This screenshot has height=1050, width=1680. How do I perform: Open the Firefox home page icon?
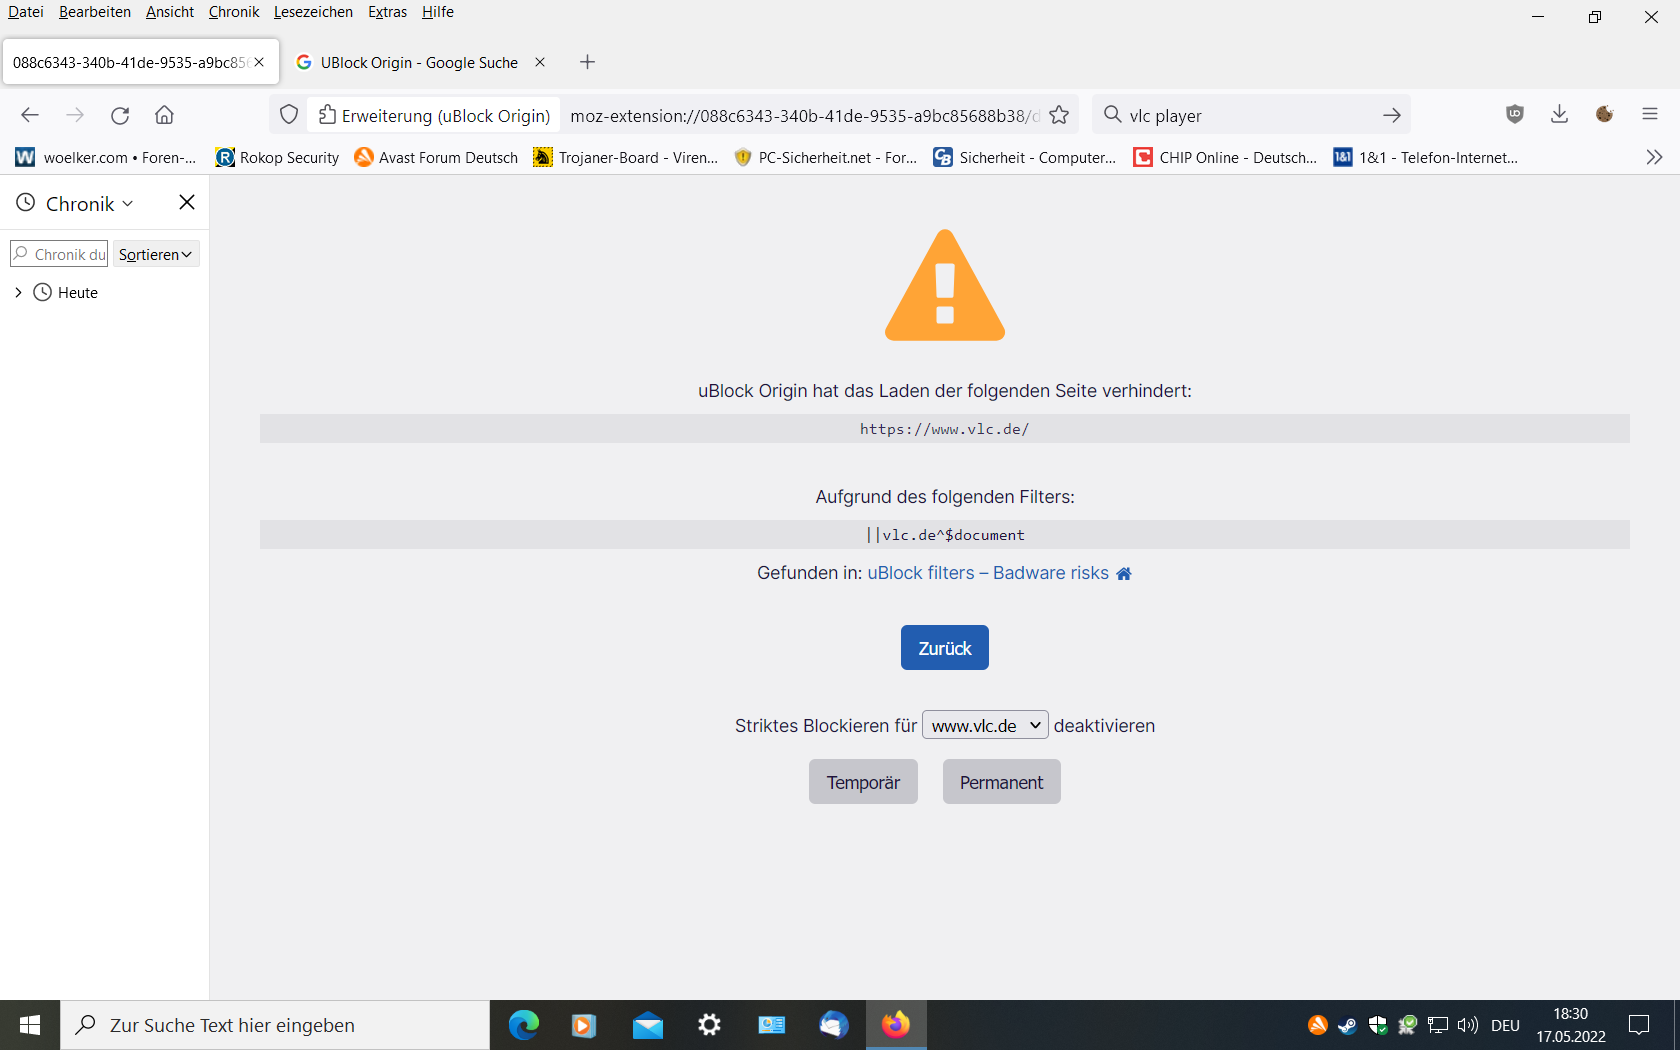coord(165,115)
